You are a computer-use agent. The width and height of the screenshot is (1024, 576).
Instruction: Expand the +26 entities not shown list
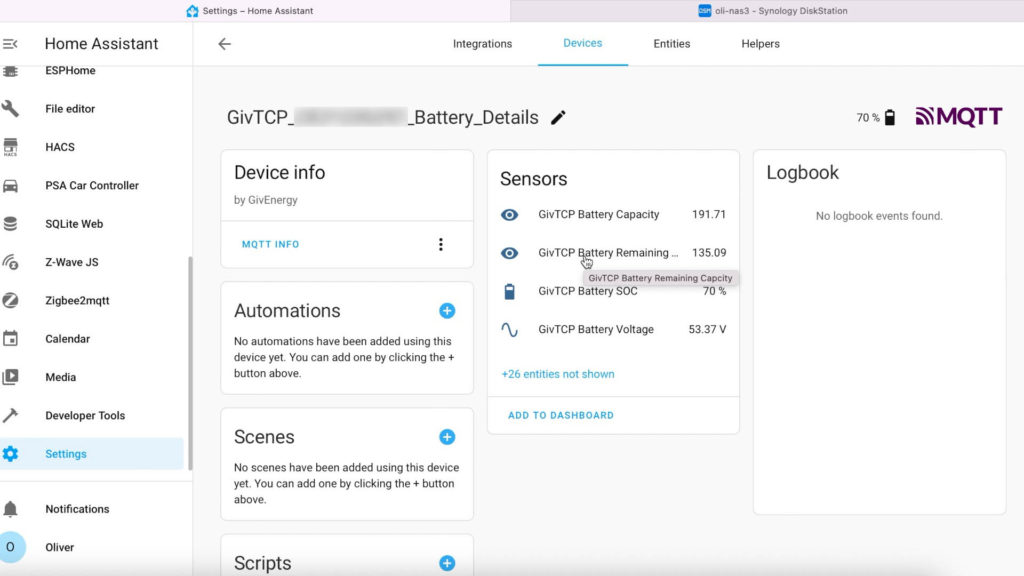pos(558,374)
